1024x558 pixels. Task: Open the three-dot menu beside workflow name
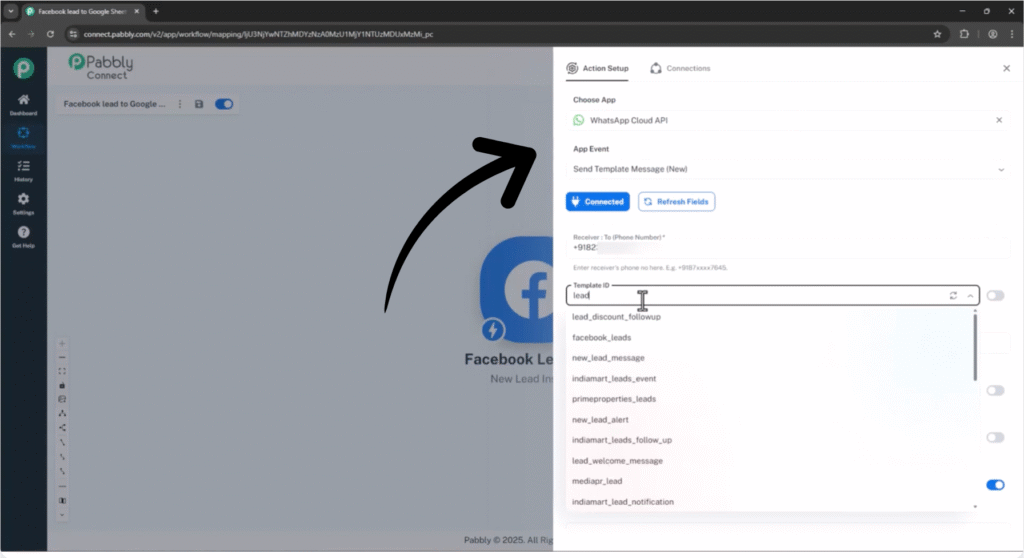coord(180,104)
